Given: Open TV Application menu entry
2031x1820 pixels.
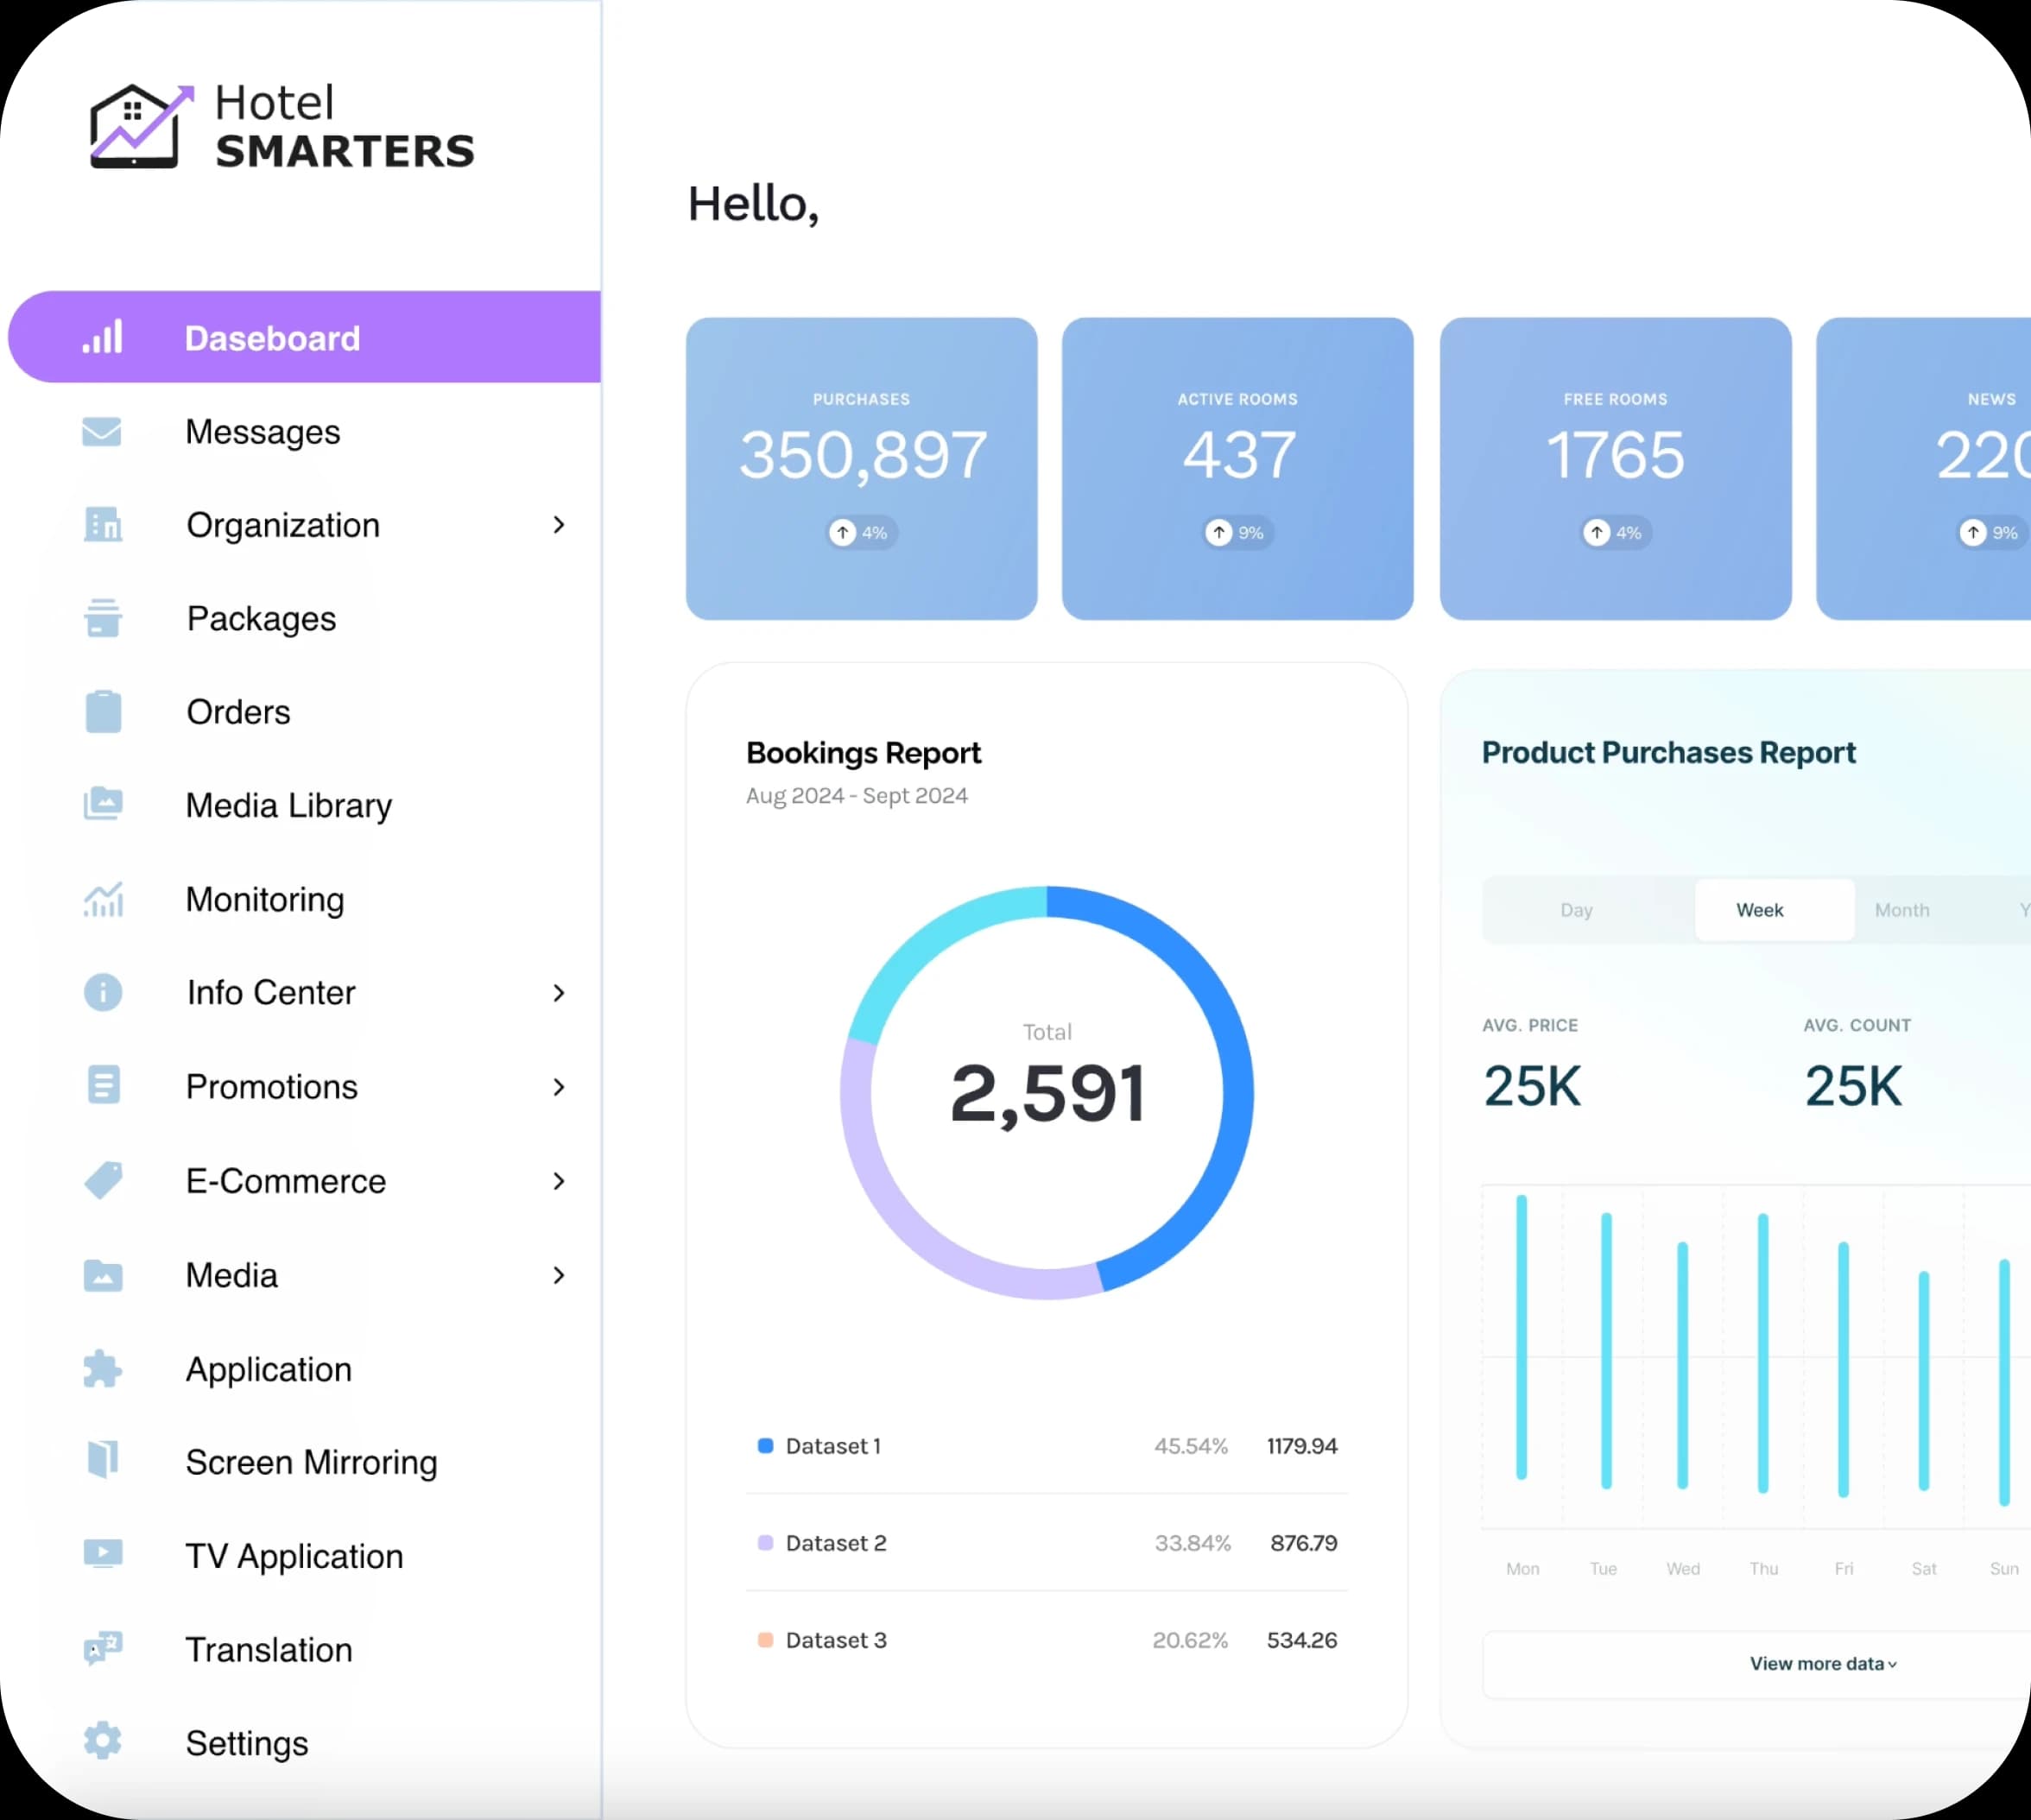Looking at the screenshot, I should tap(295, 1557).
